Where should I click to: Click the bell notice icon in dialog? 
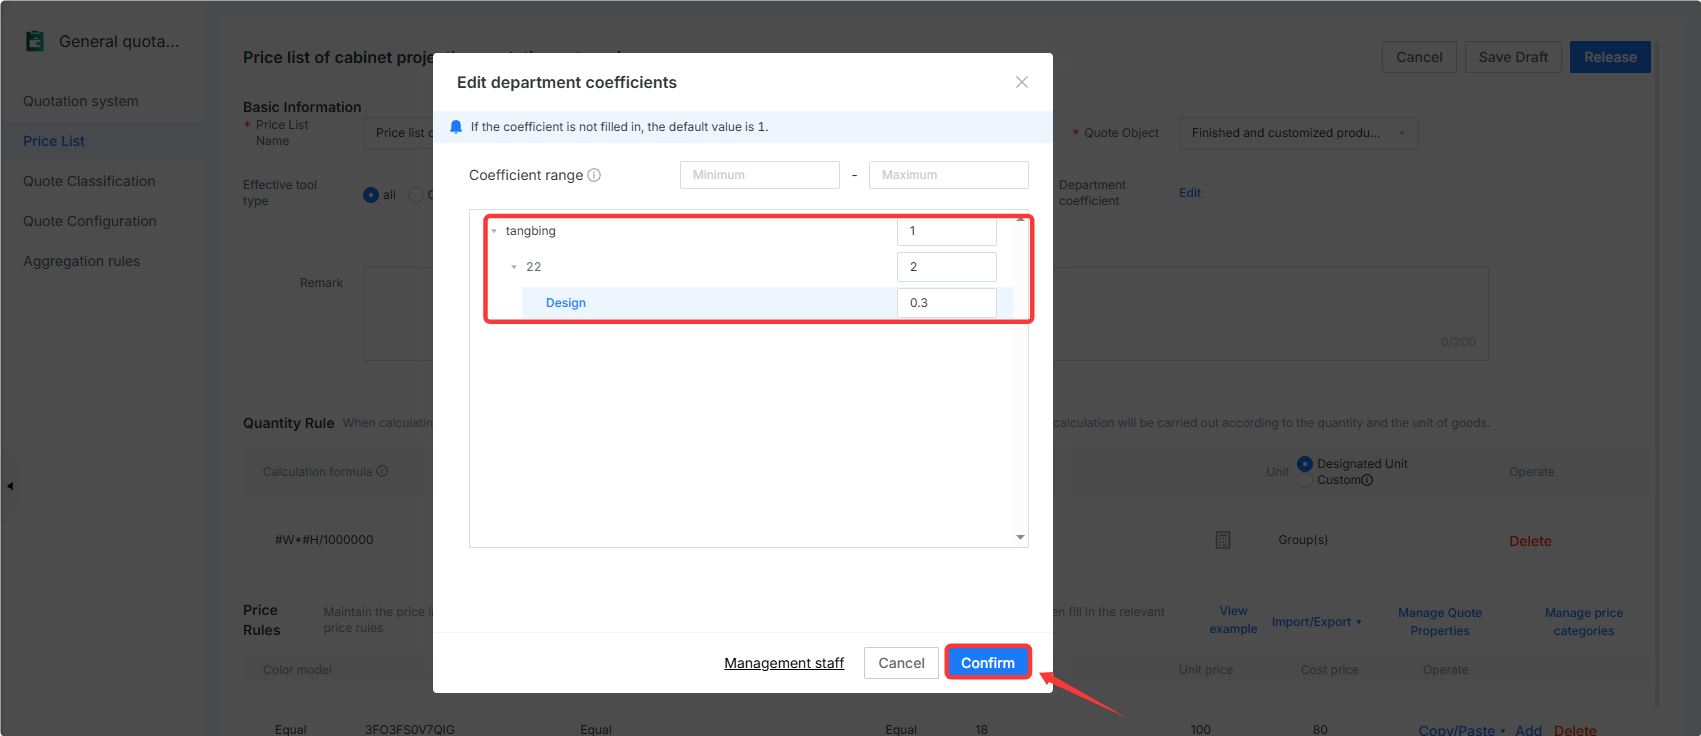click(456, 127)
